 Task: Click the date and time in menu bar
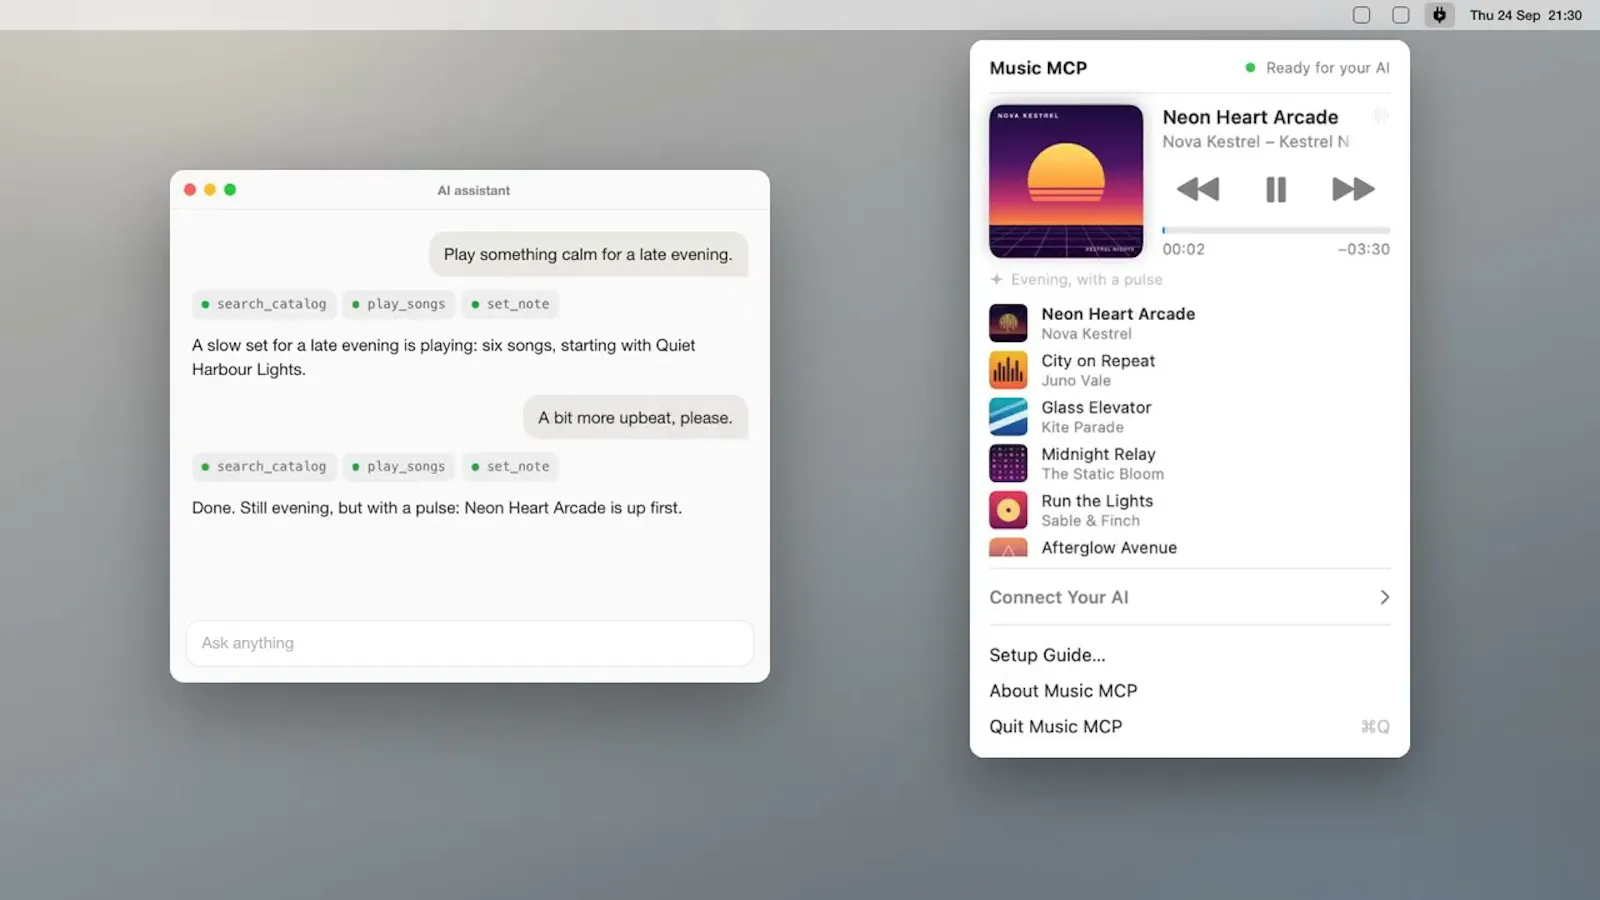click(x=1526, y=15)
